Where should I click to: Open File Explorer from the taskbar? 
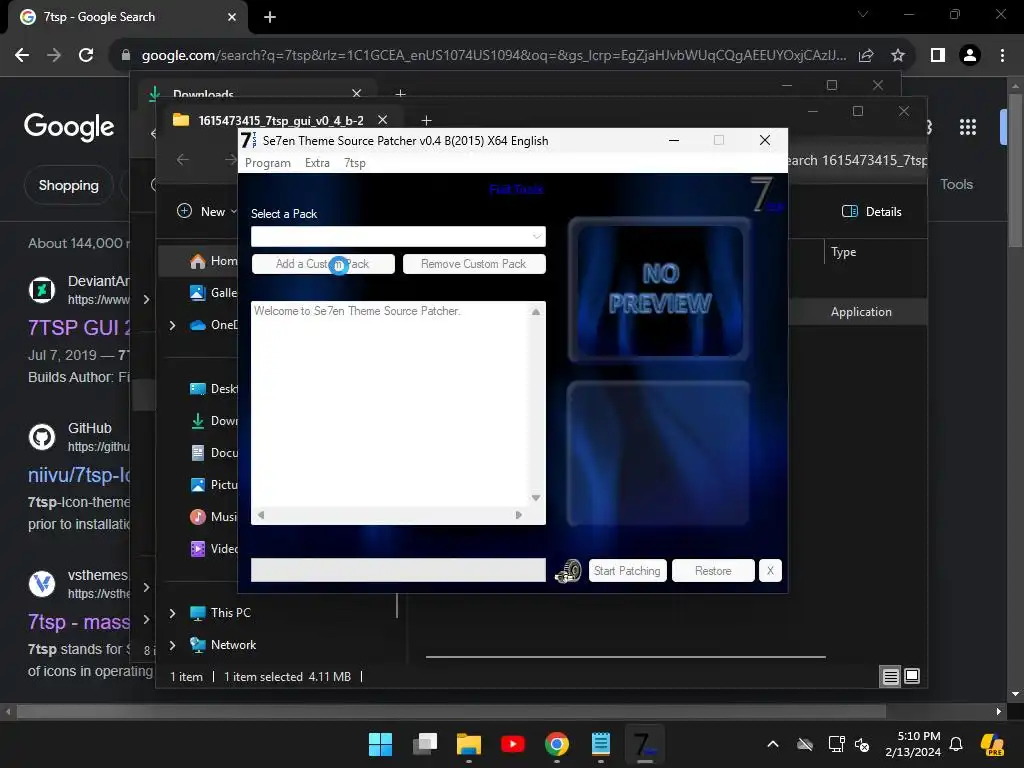point(468,744)
